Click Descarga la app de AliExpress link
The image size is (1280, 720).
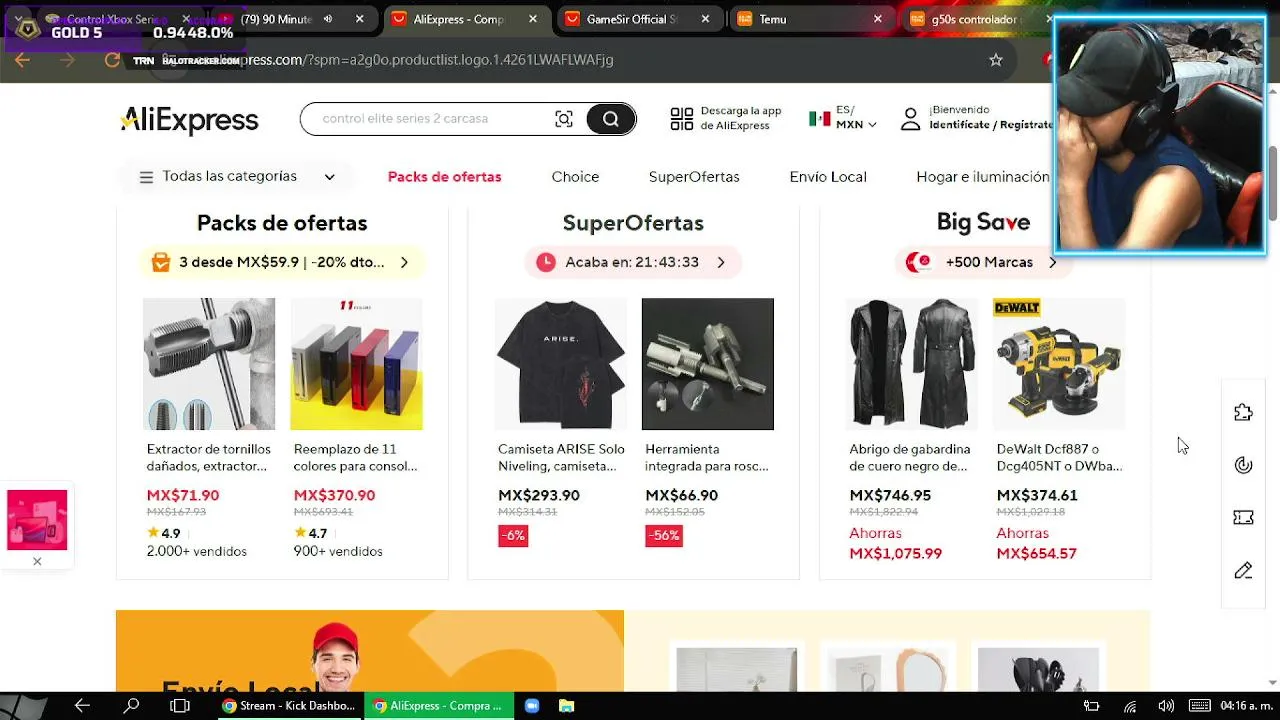(x=741, y=118)
